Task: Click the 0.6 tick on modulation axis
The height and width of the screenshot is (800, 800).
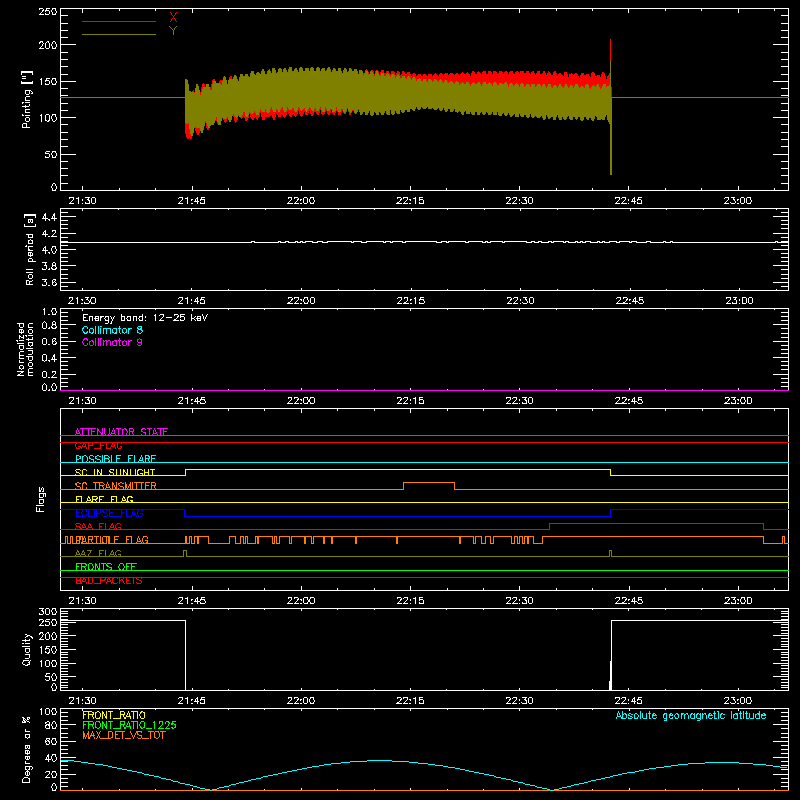Action: point(49,341)
